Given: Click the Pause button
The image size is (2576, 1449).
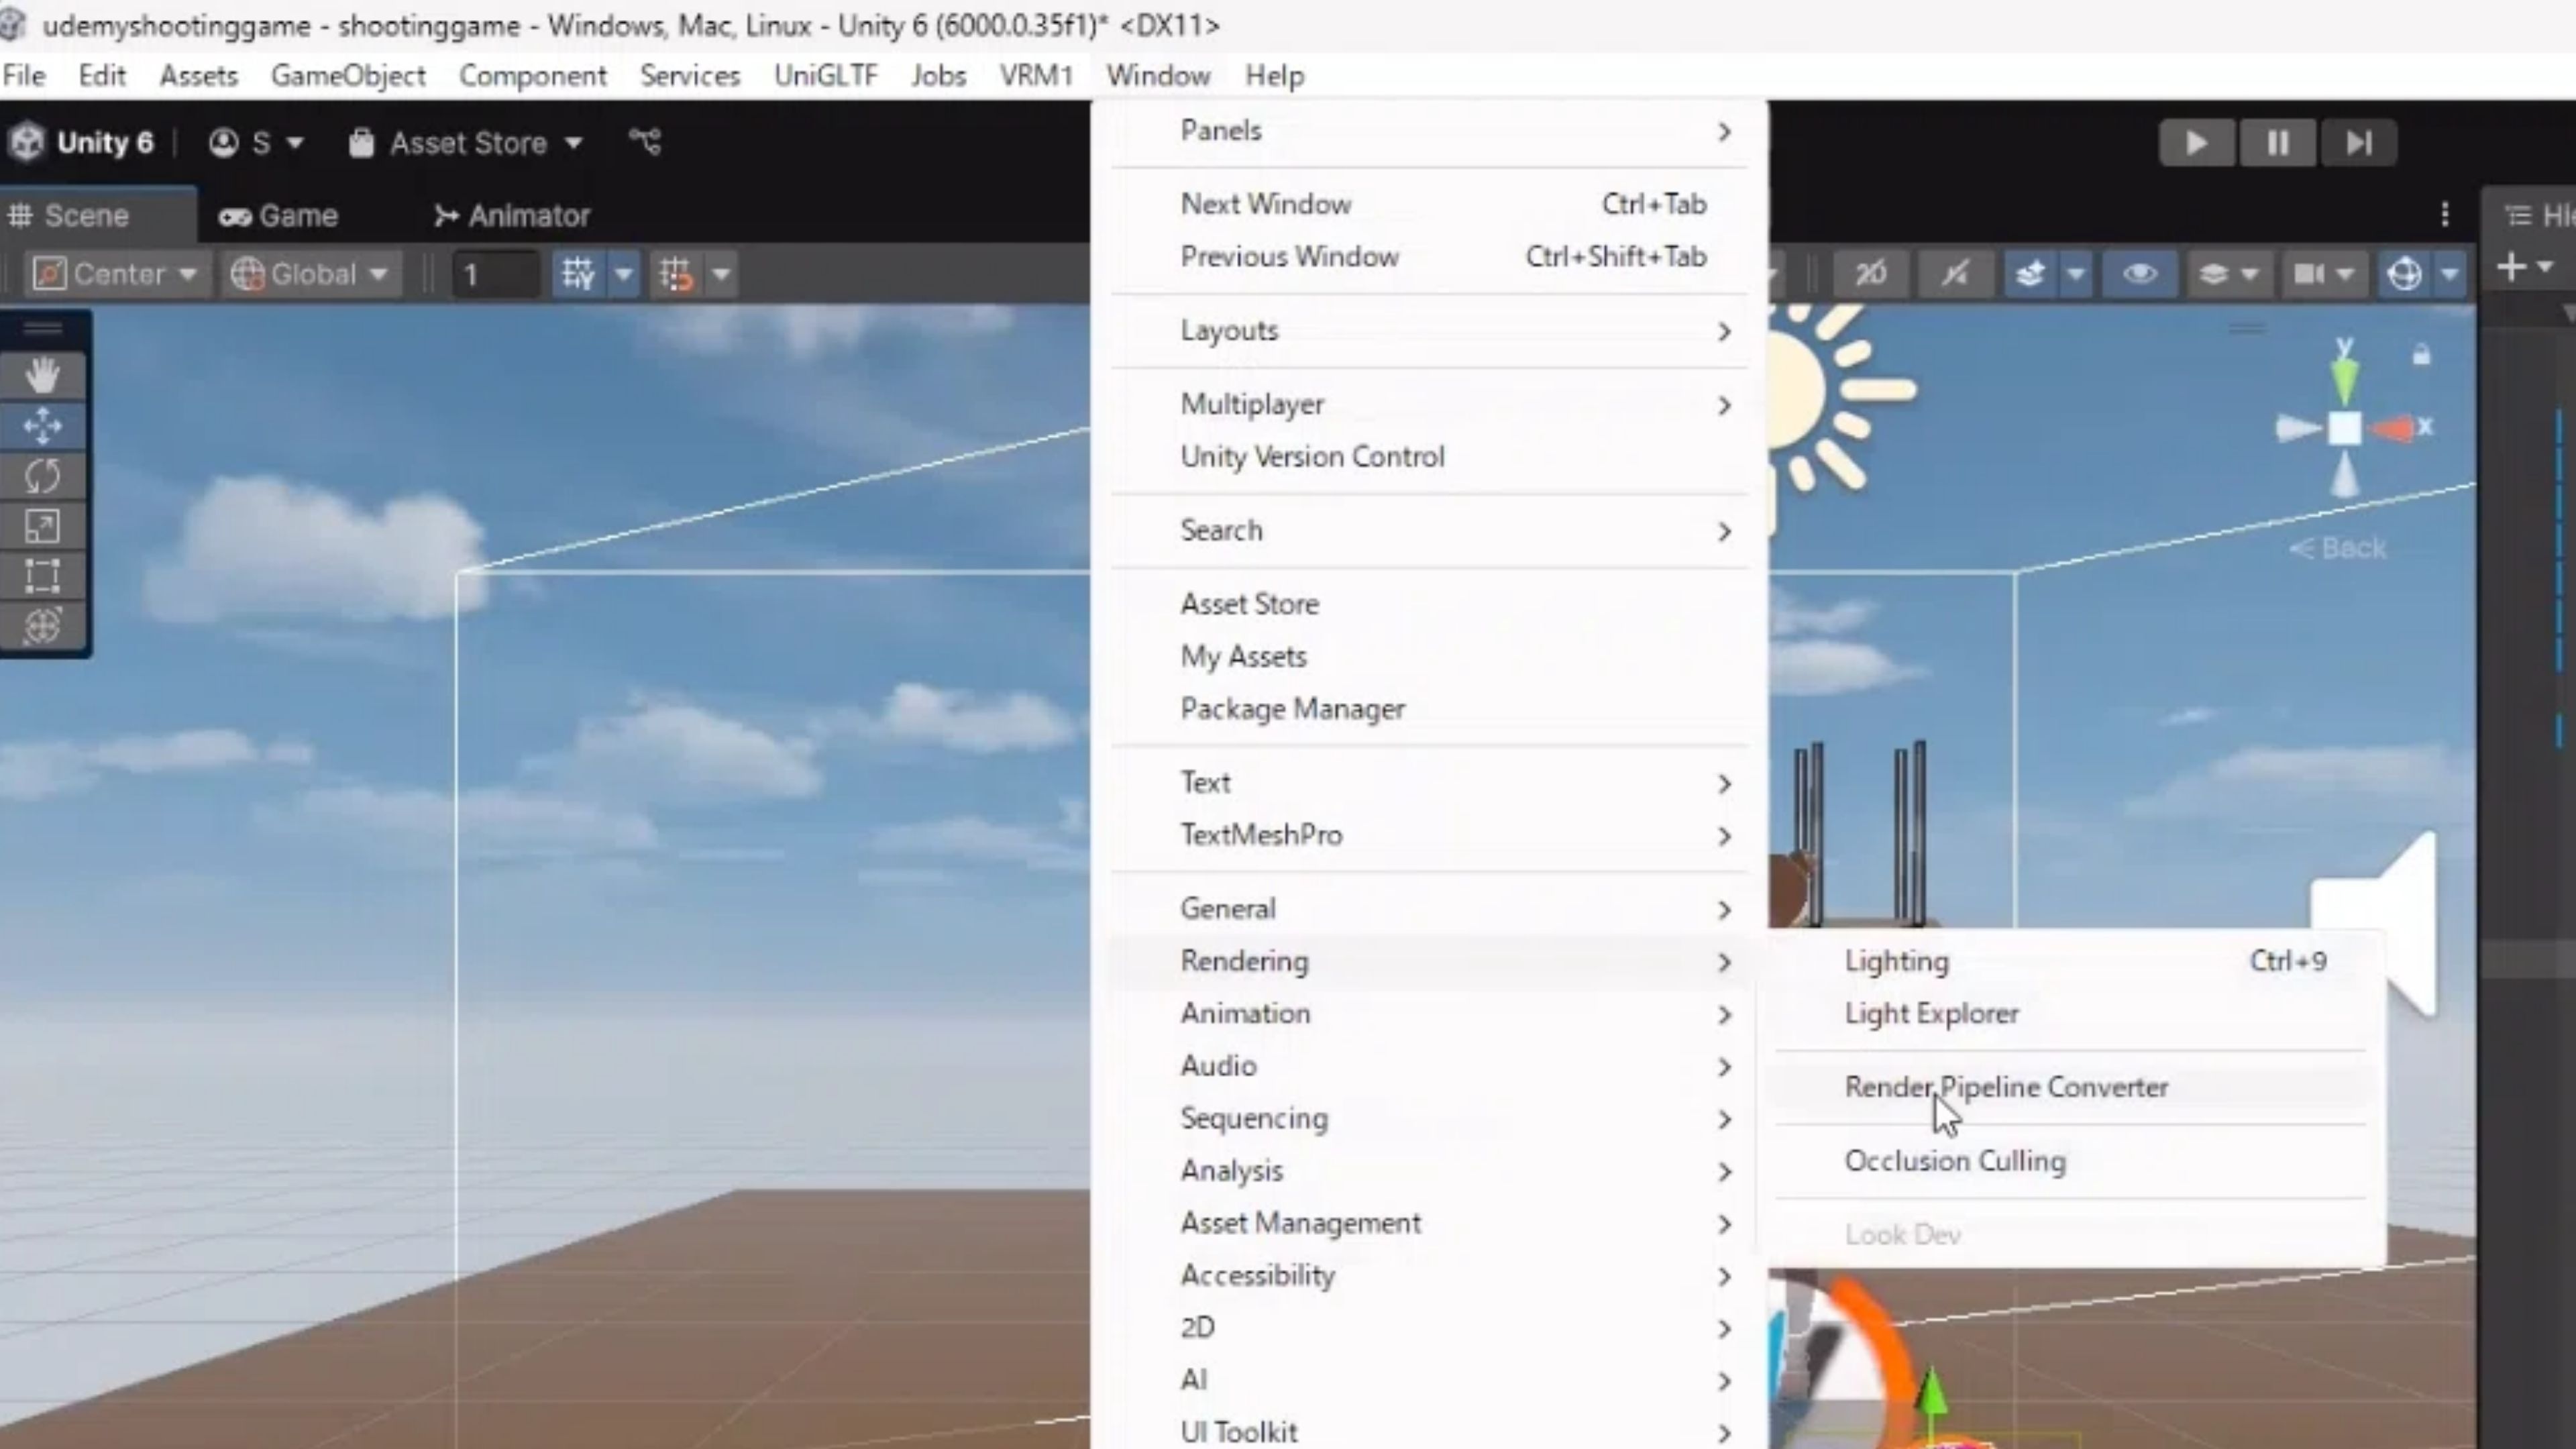Looking at the screenshot, I should pyautogui.click(x=2277, y=143).
